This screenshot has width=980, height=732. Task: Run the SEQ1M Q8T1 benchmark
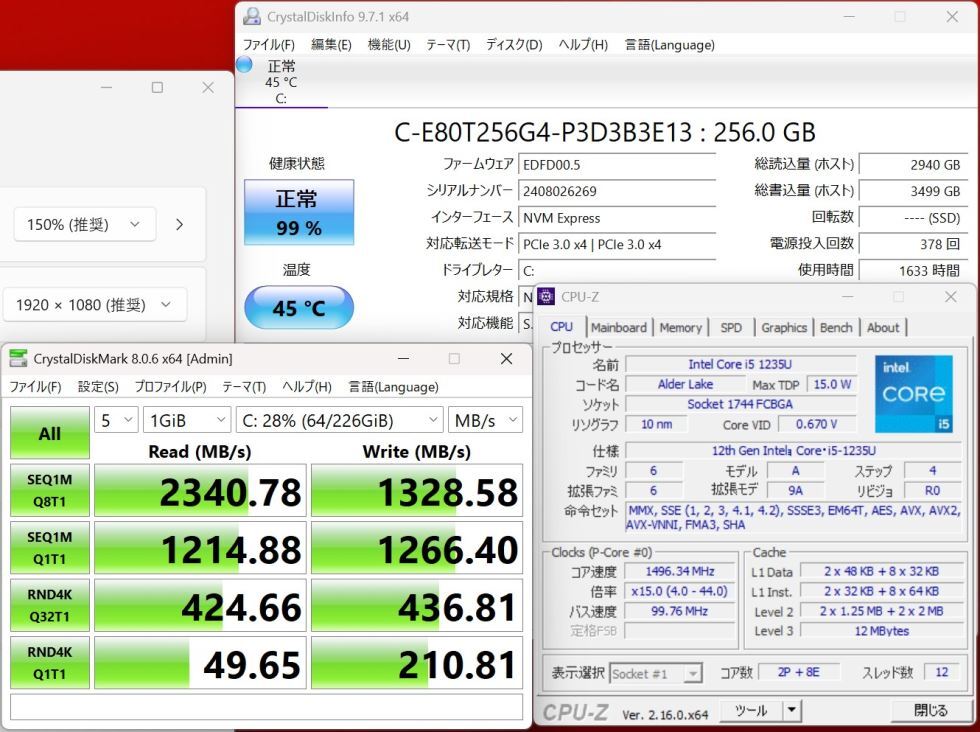[49, 490]
